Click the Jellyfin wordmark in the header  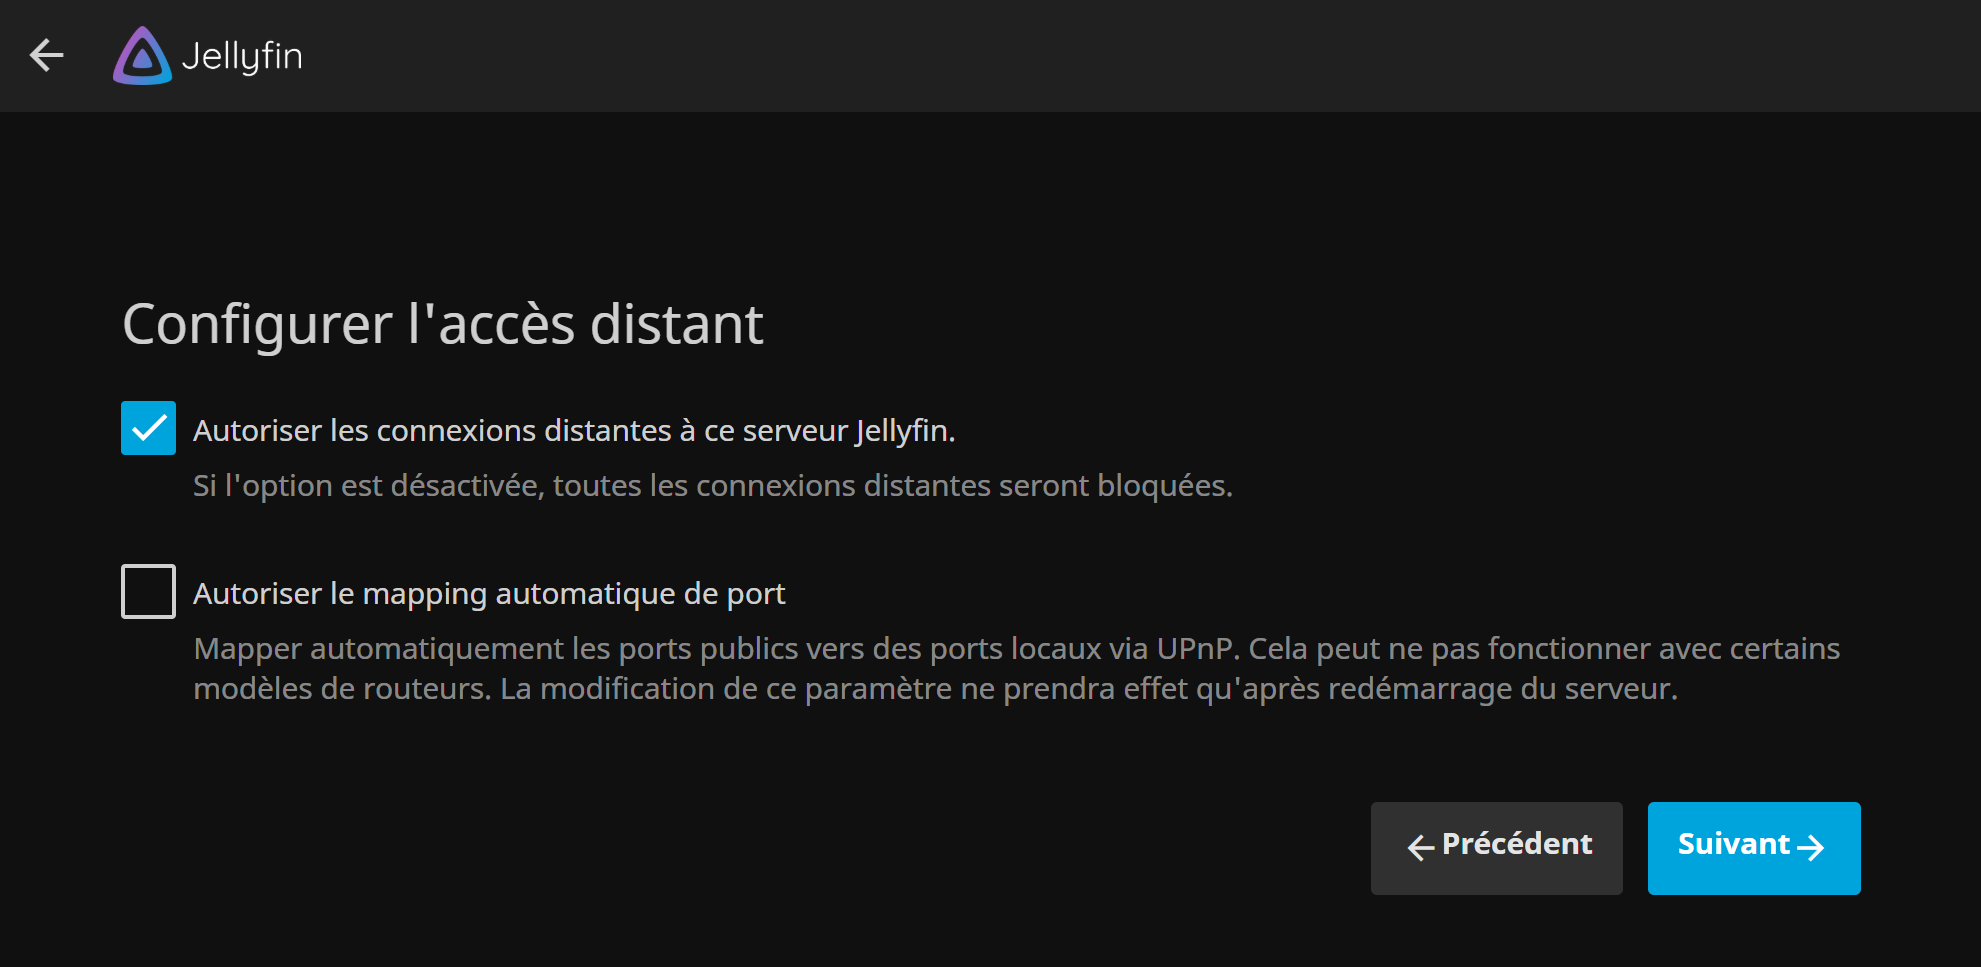242,56
